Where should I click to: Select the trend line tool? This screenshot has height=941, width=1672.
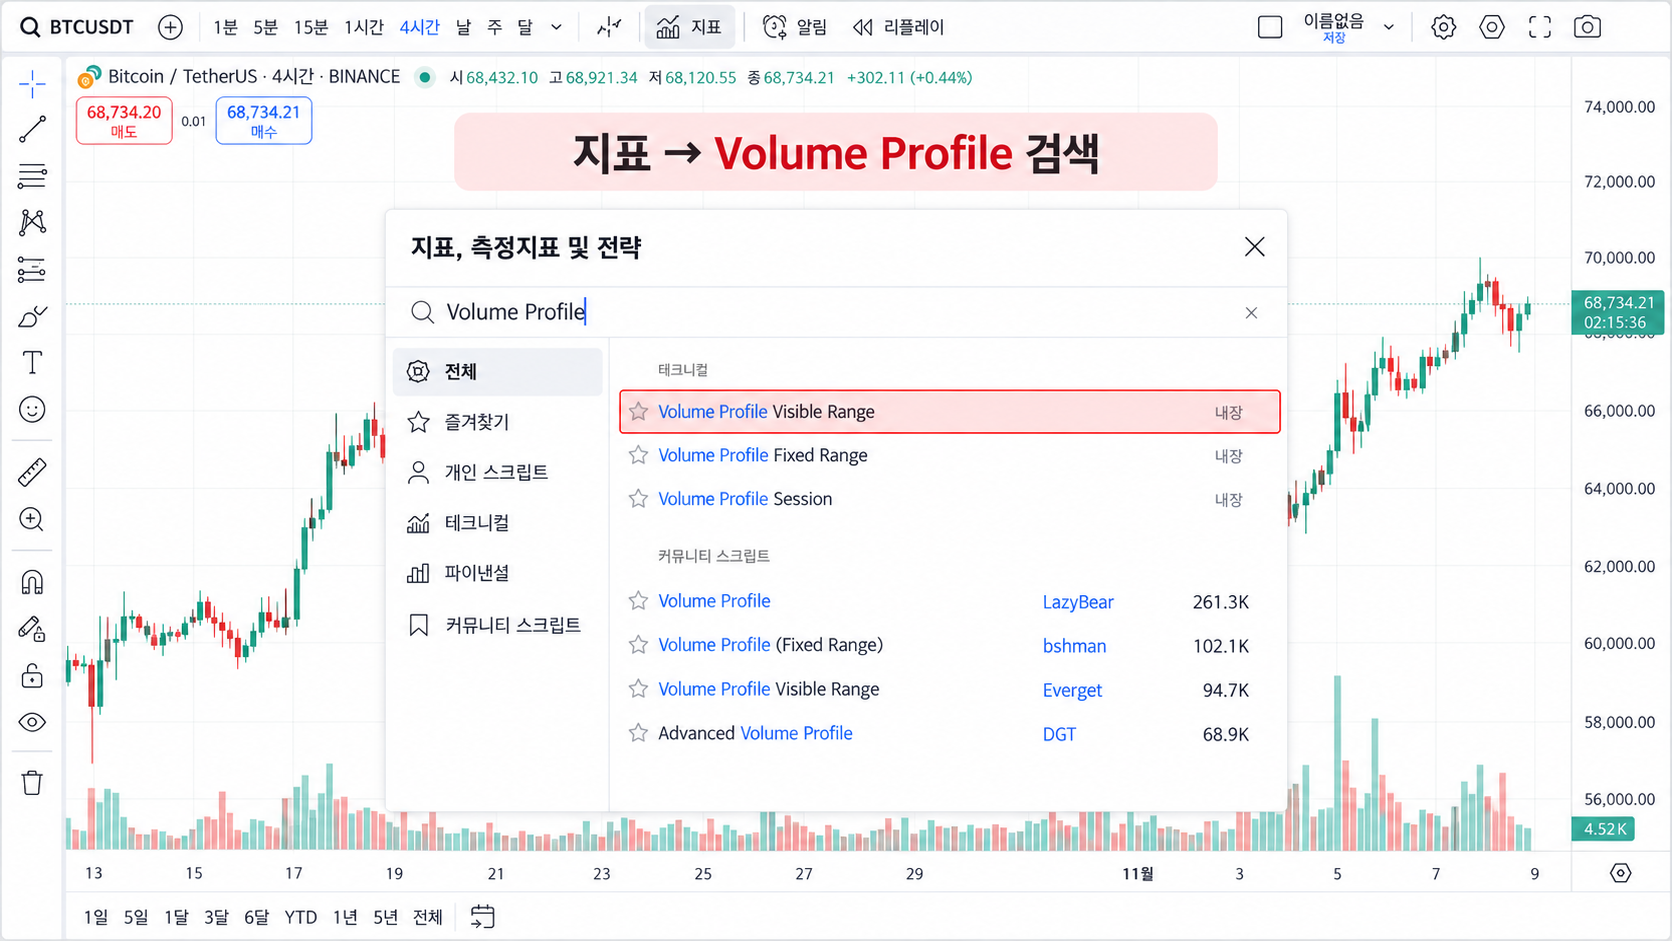tap(32, 129)
